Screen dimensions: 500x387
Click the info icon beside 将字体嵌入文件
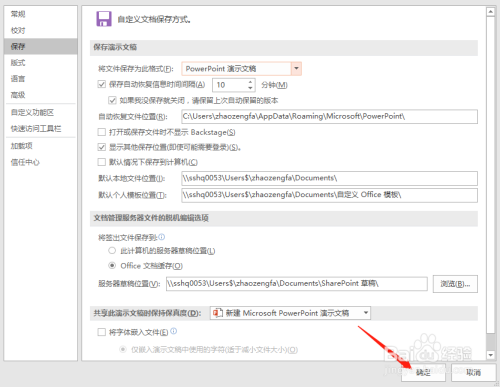[x=174, y=331]
